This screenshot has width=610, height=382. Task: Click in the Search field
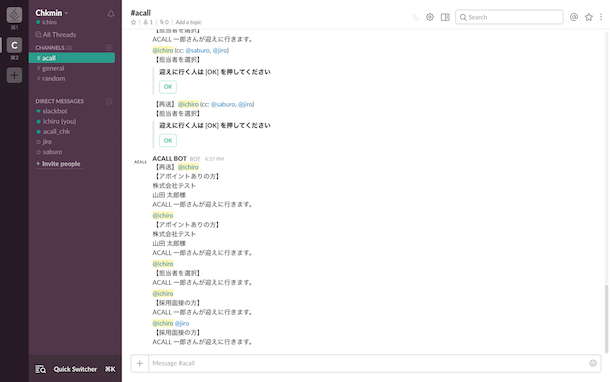coord(509,17)
